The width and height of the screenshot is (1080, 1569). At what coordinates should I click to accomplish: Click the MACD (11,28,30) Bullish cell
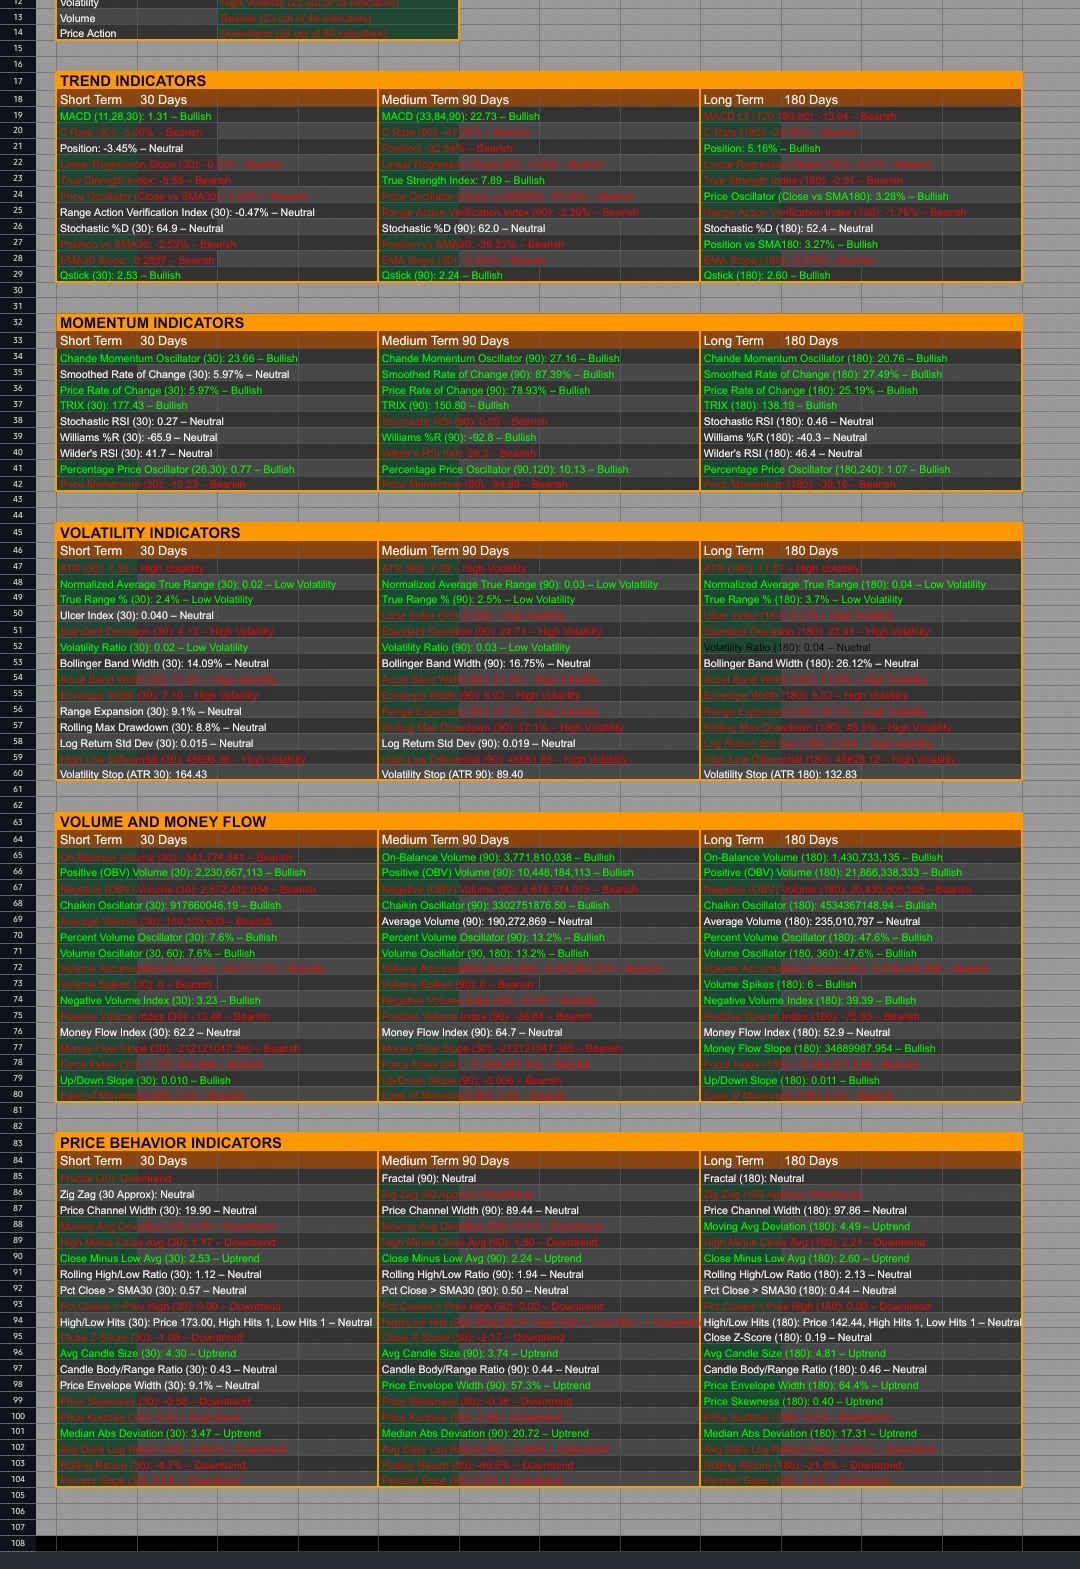point(136,116)
